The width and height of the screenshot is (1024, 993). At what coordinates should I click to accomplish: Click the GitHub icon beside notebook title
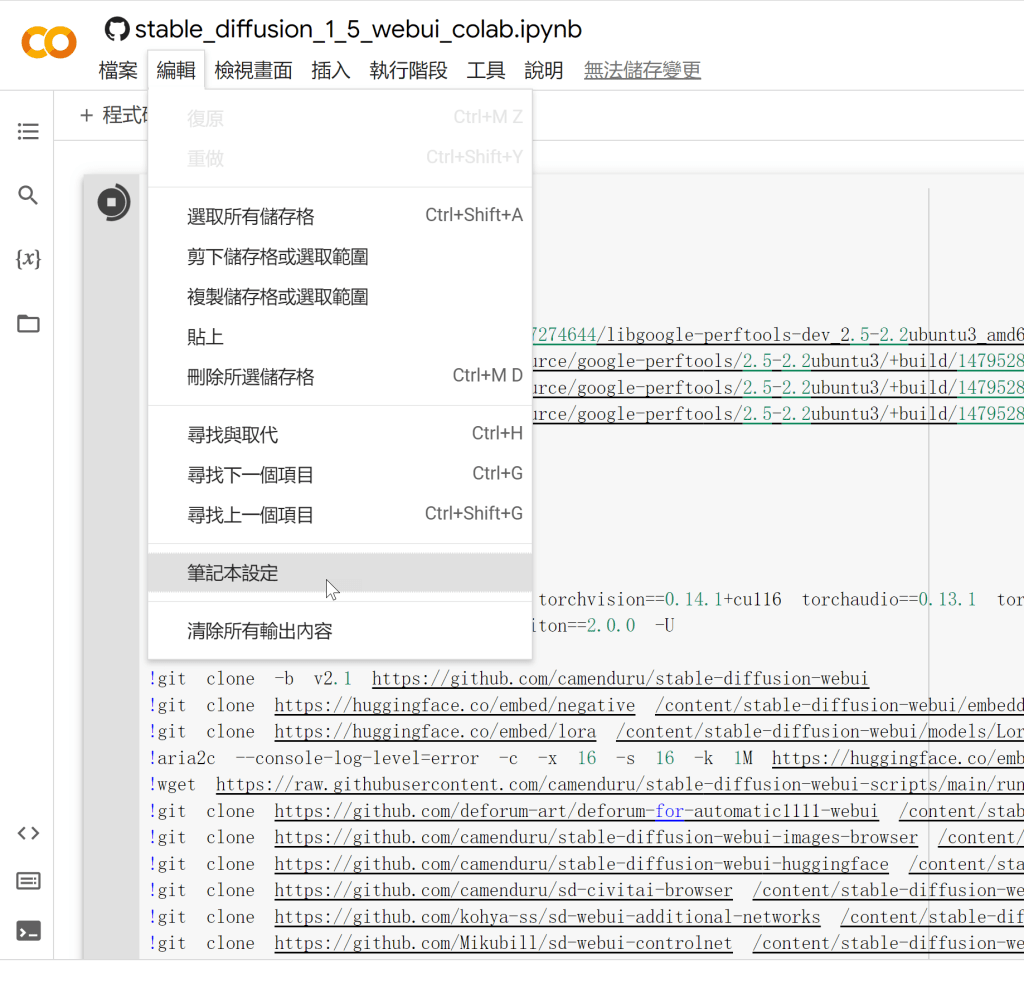(x=117, y=29)
